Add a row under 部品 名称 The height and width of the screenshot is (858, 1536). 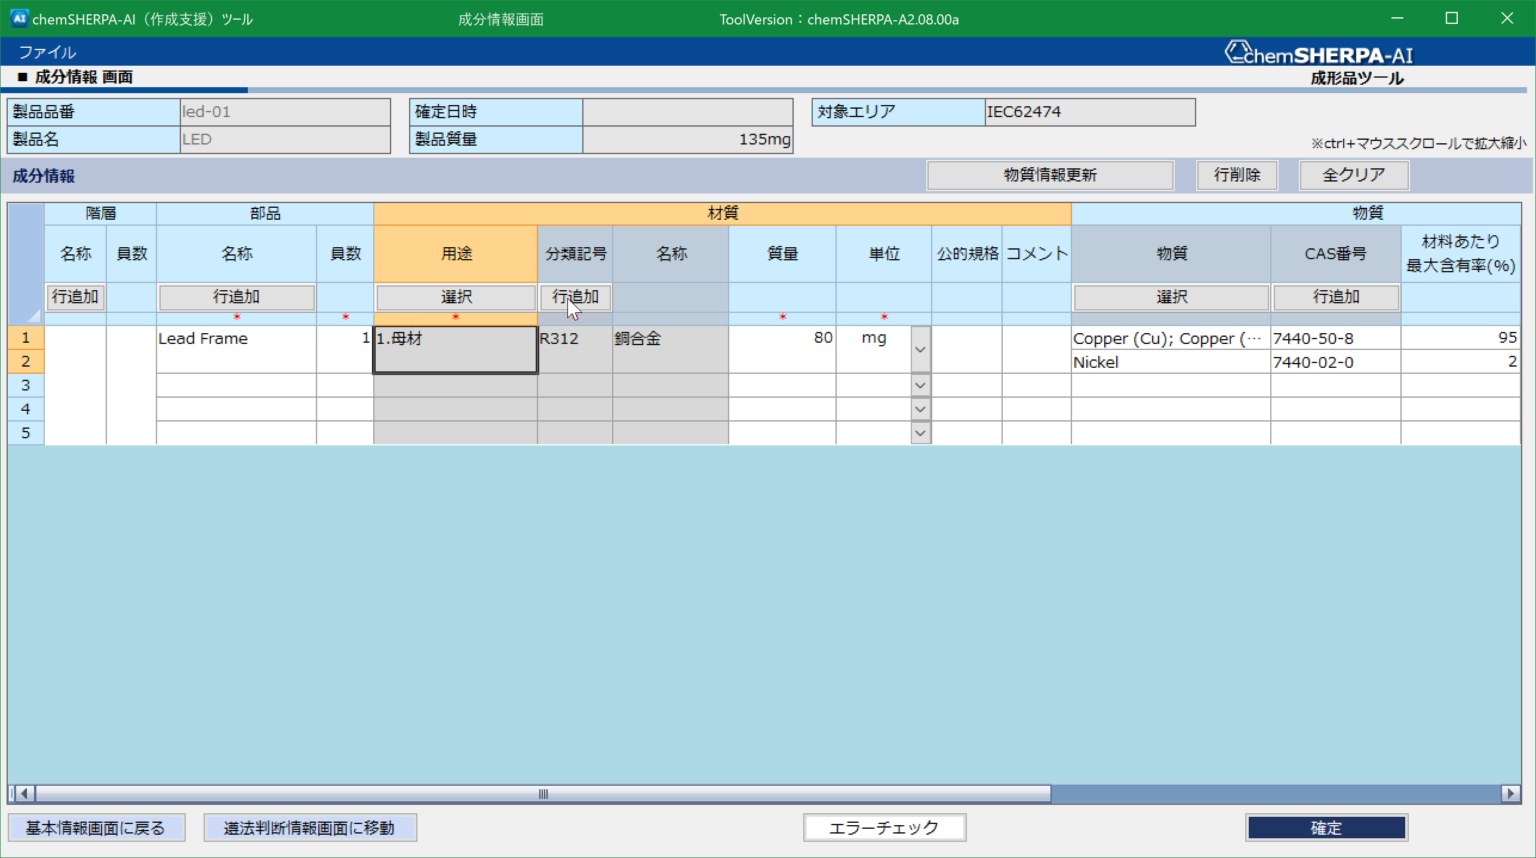[x=237, y=297]
